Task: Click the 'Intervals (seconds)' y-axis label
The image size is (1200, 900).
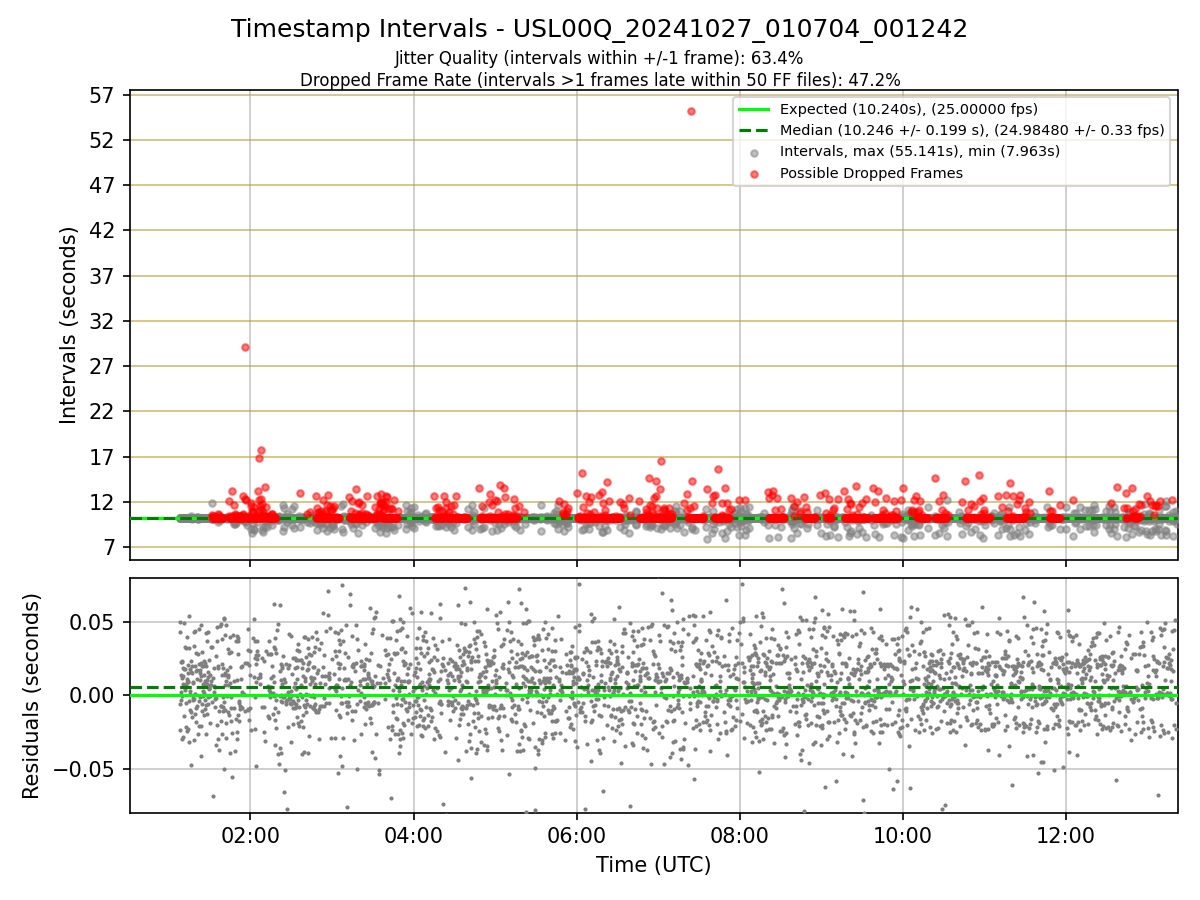Action: tap(68, 325)
